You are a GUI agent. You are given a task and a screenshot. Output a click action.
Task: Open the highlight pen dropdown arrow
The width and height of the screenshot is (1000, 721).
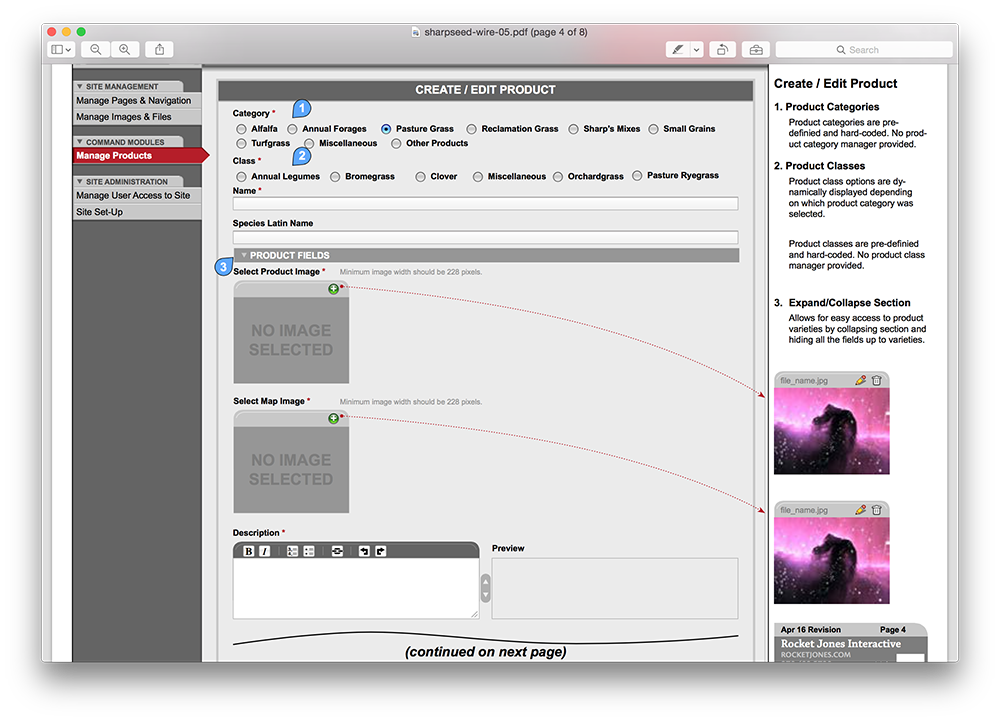coord(697,49)
